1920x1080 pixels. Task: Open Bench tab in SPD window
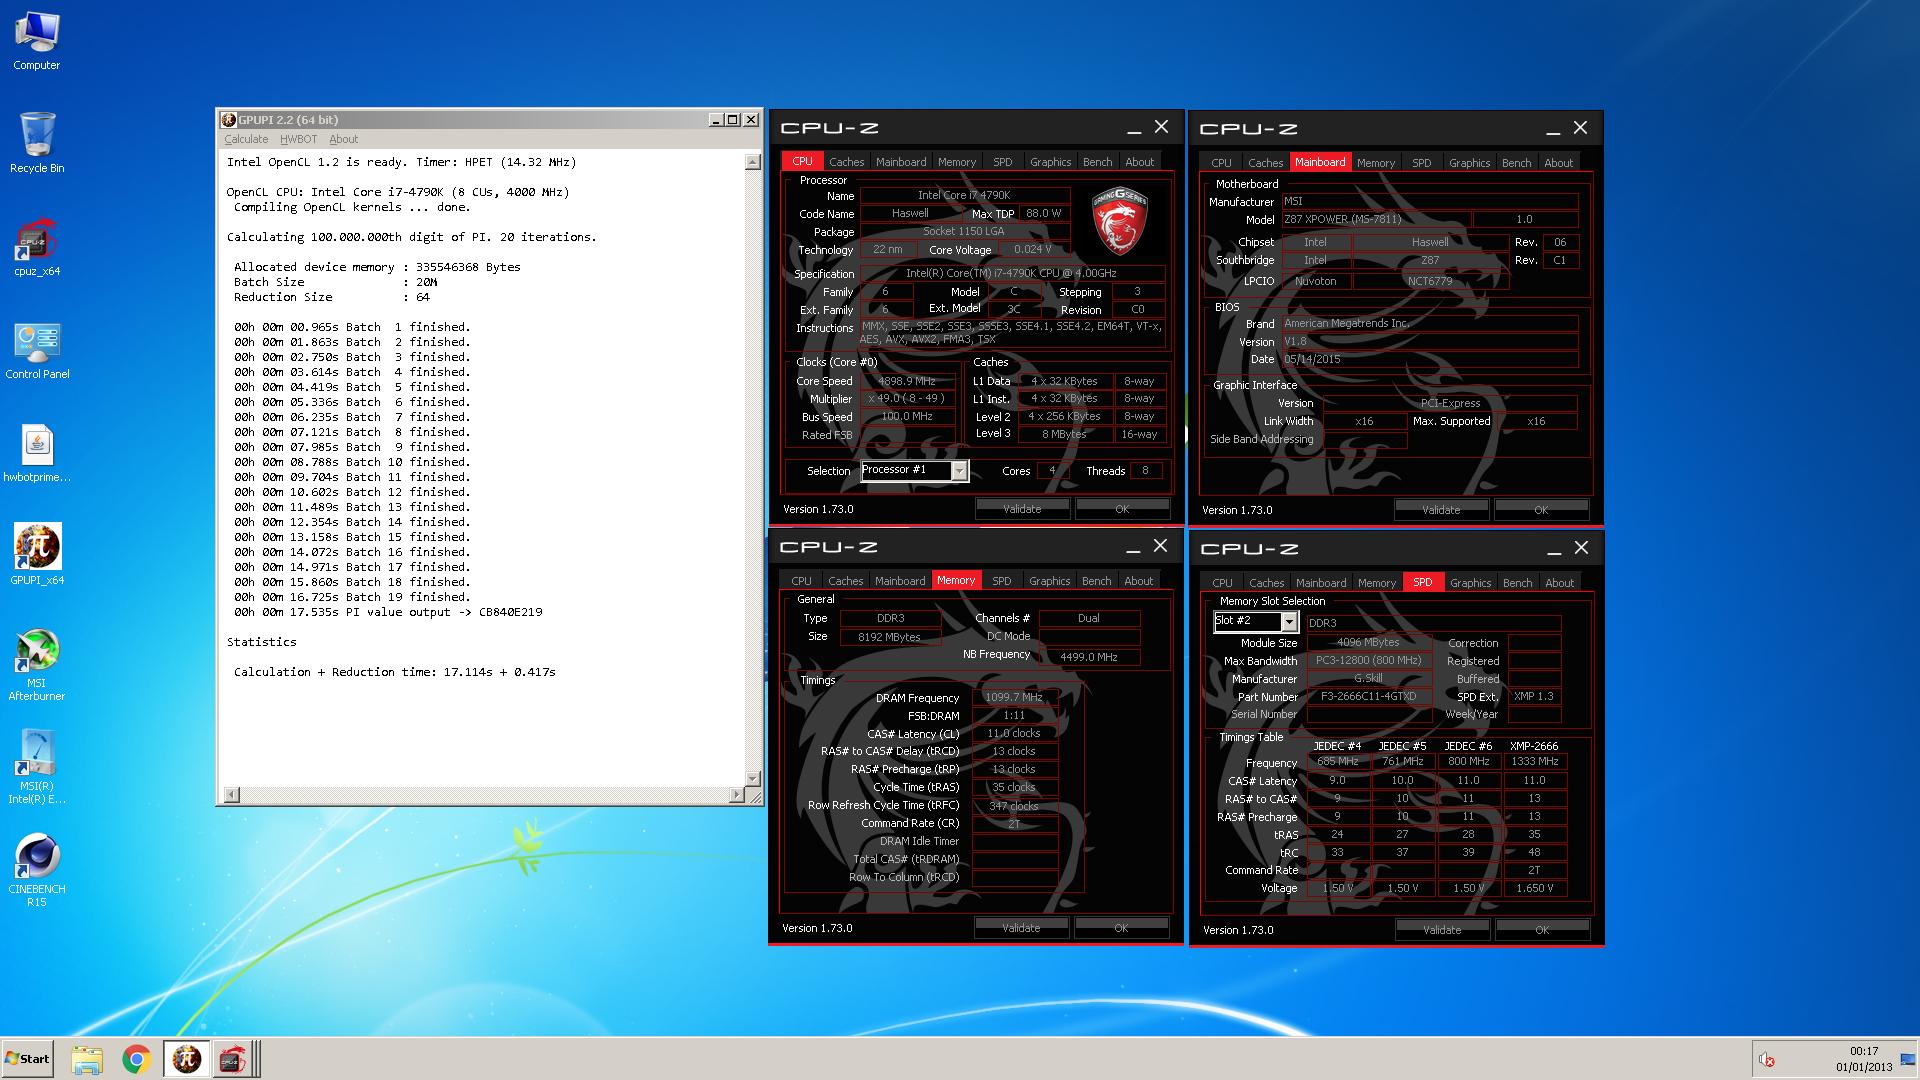click(1517, 583)
